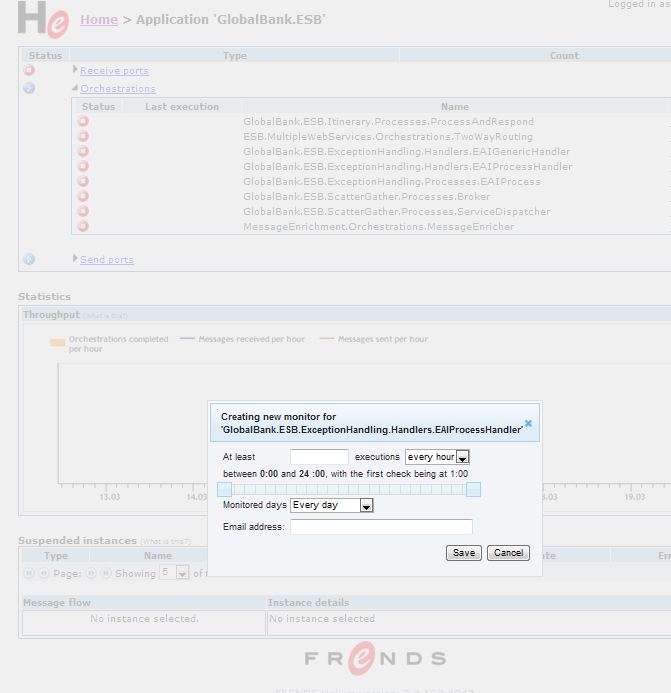
Task: Click blue status icon for Send ports
Action: click(29, 259)
